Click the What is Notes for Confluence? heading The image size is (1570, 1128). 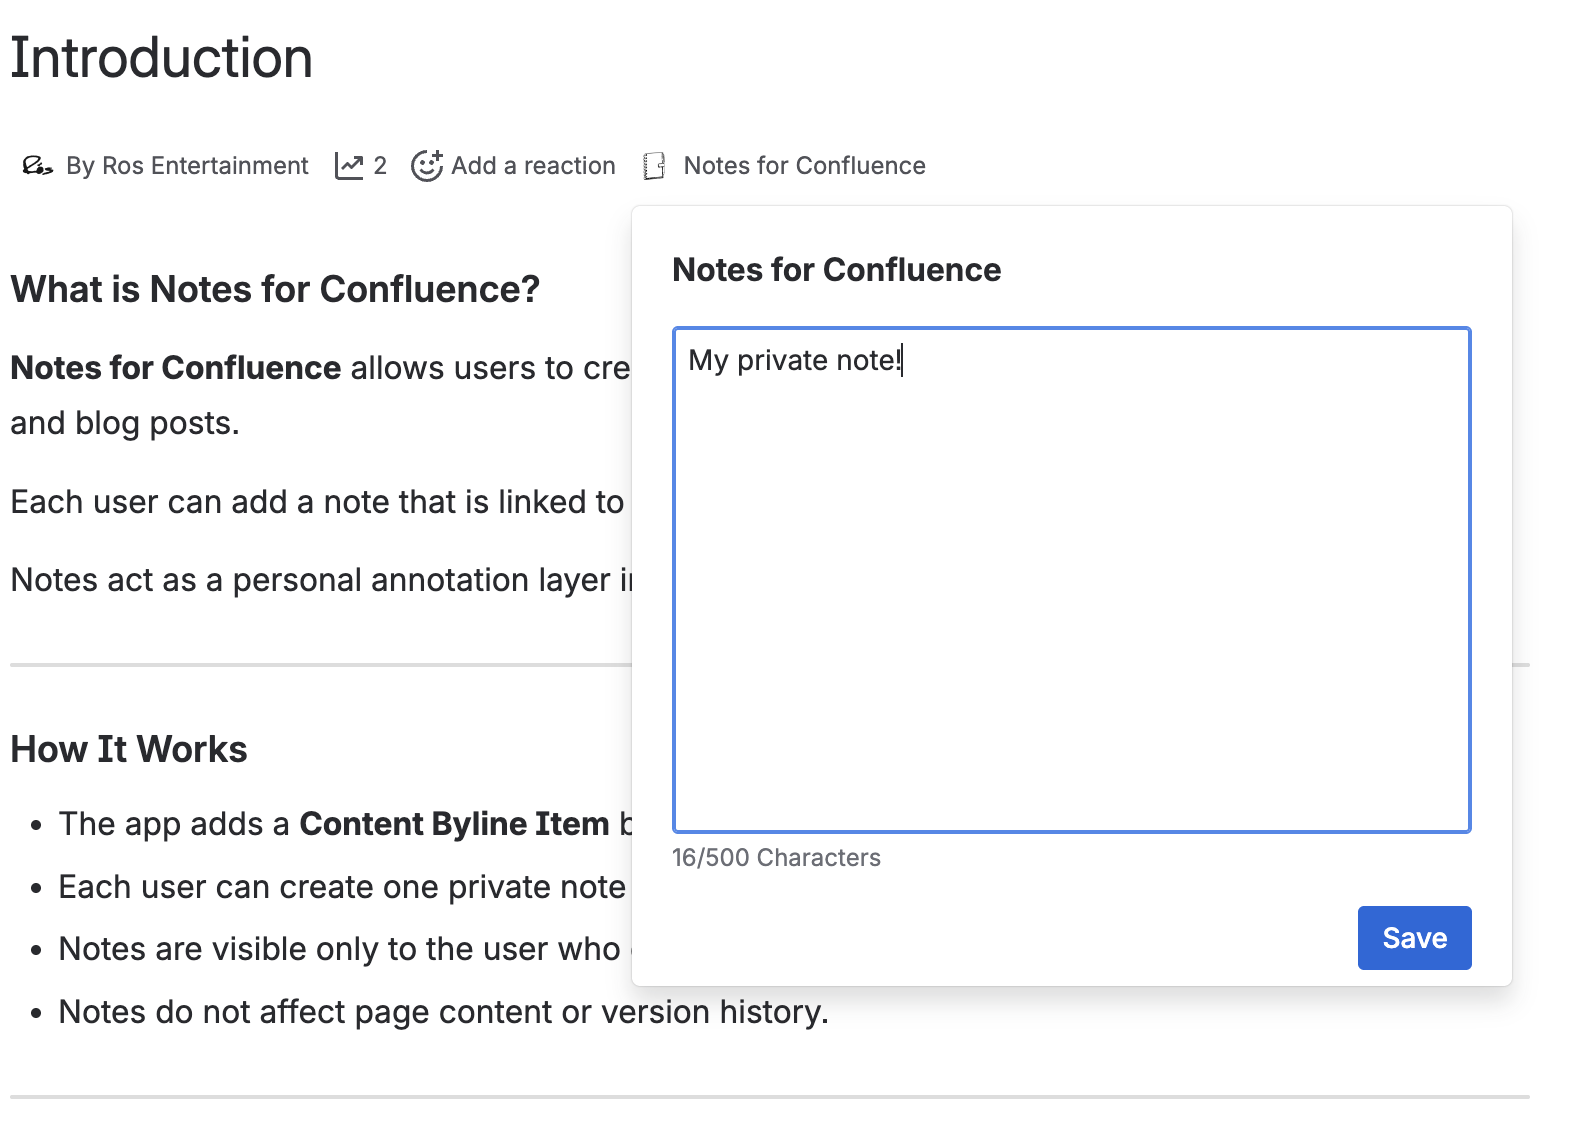[x=275, y=290]
